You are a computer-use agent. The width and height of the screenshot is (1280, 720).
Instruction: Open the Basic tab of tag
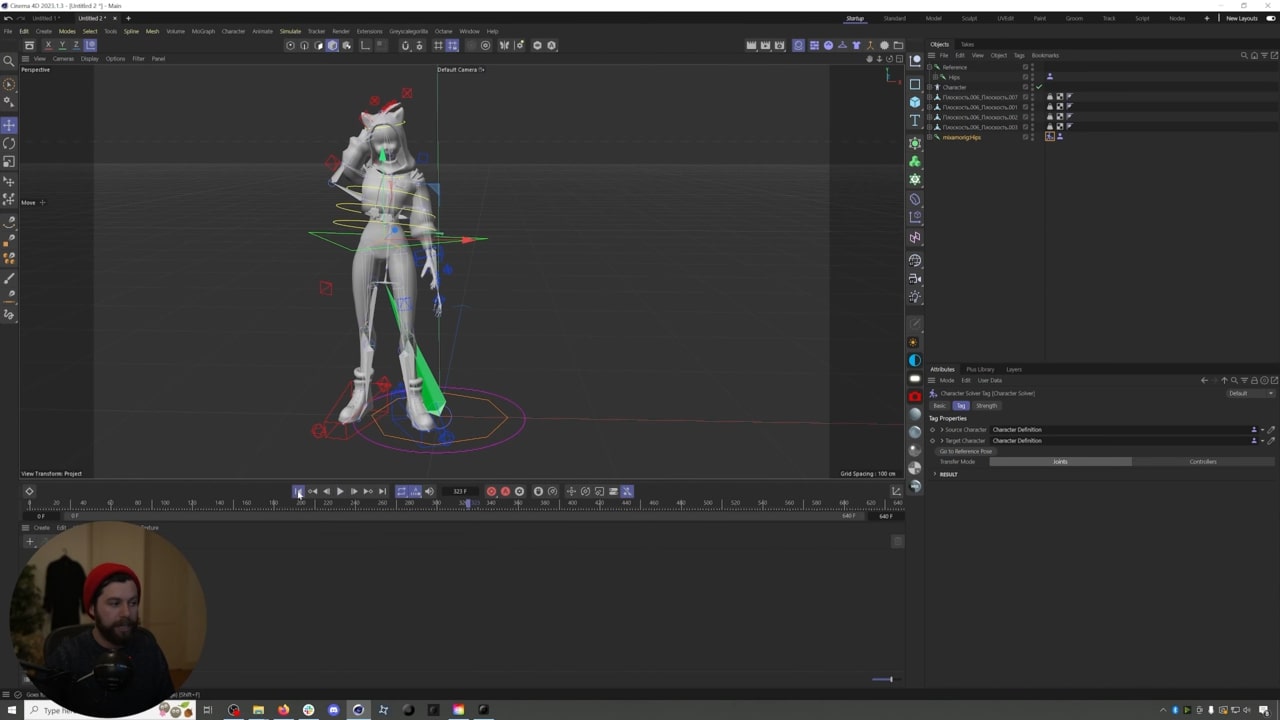(939, 406)
